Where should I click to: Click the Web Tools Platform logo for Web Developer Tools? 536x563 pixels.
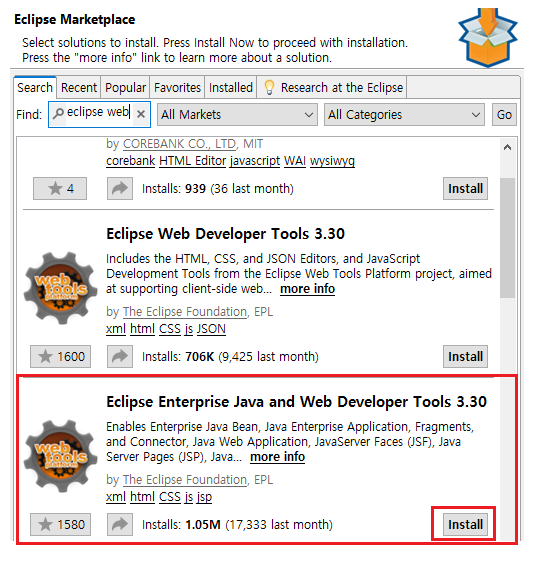tap(60, 288)
